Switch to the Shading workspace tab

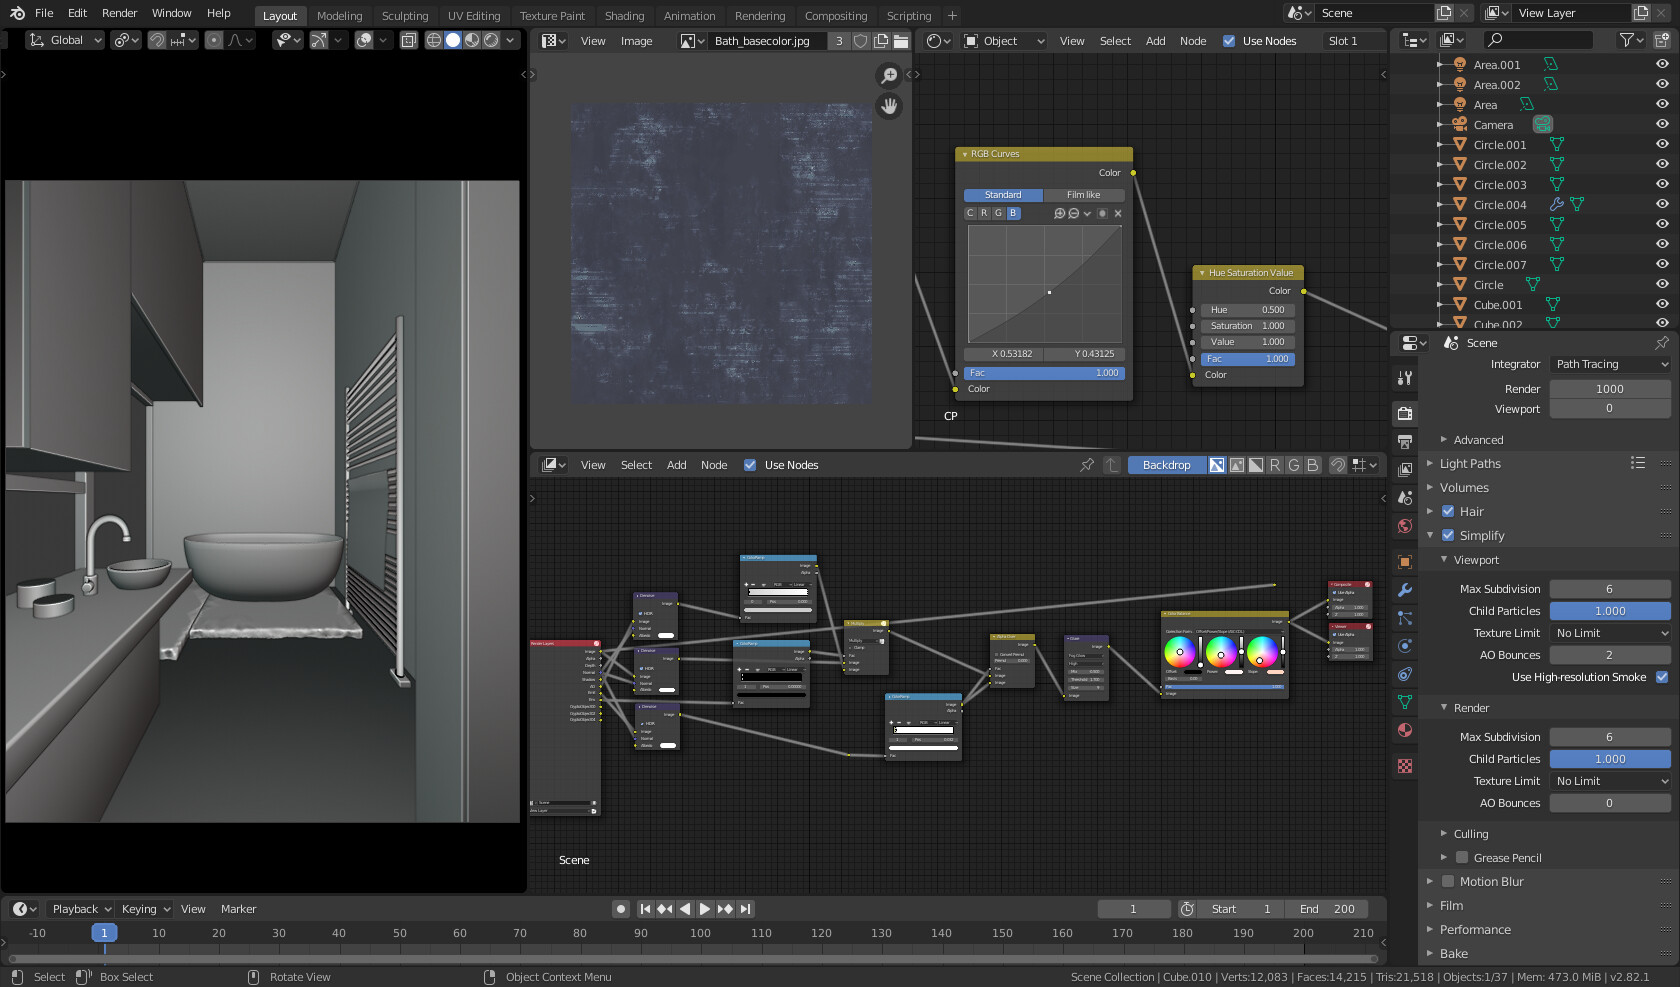click(624, 16)
